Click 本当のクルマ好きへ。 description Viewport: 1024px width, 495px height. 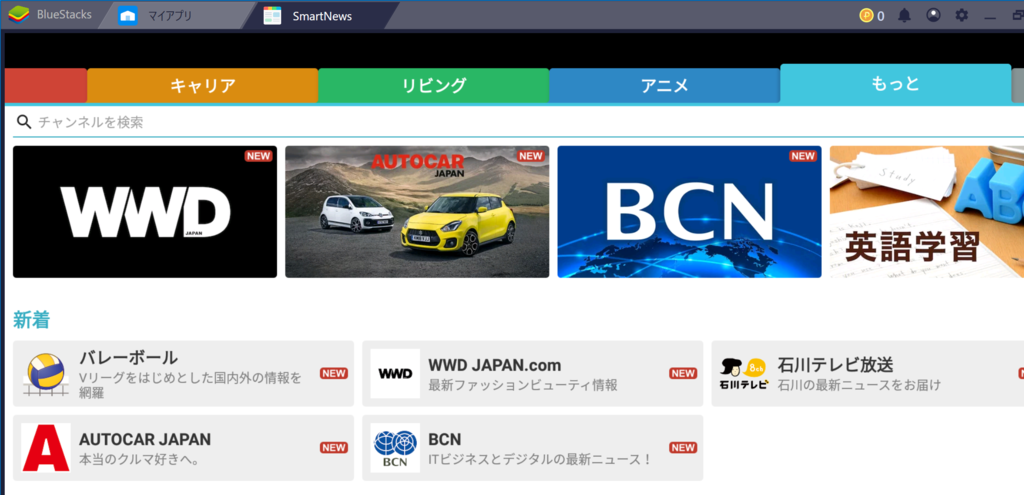tap(140, 460)
